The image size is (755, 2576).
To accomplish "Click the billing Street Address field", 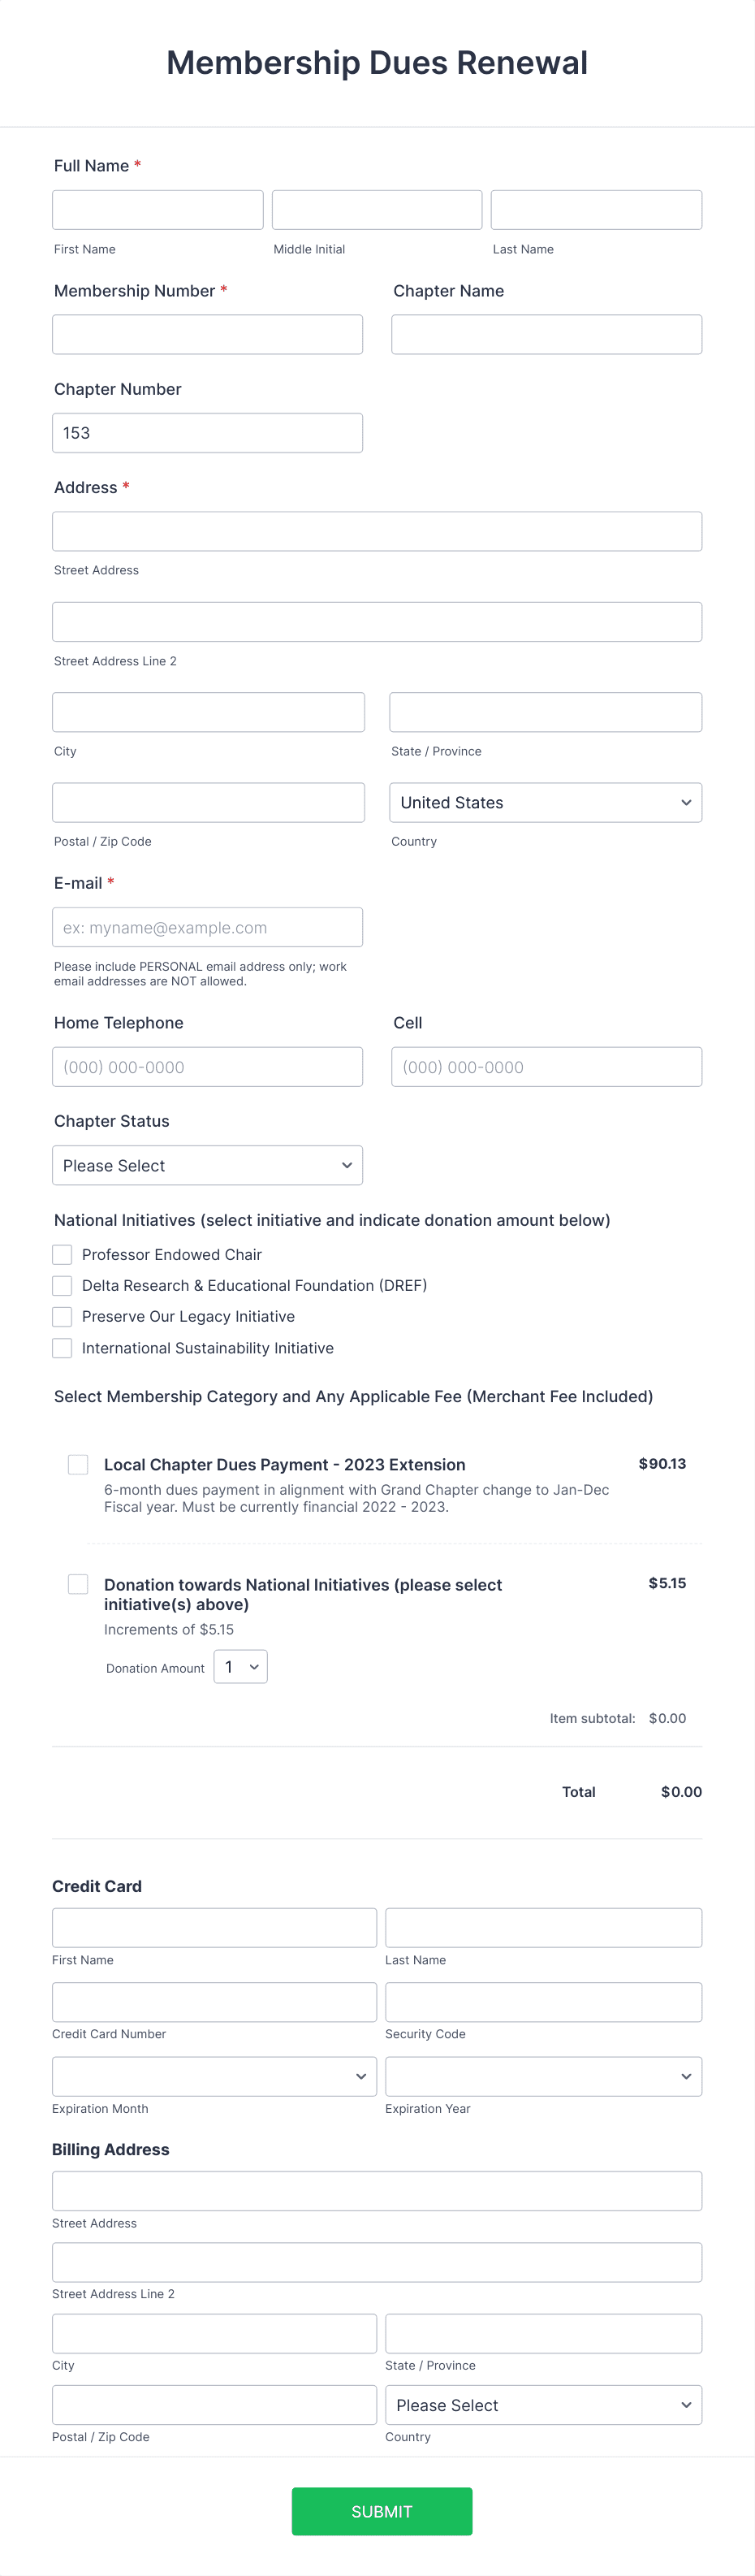I will point(377,2189).
